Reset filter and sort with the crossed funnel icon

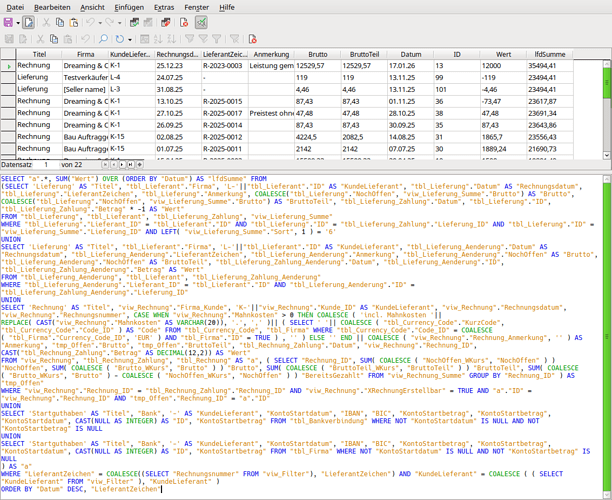(x=235, y=39)
